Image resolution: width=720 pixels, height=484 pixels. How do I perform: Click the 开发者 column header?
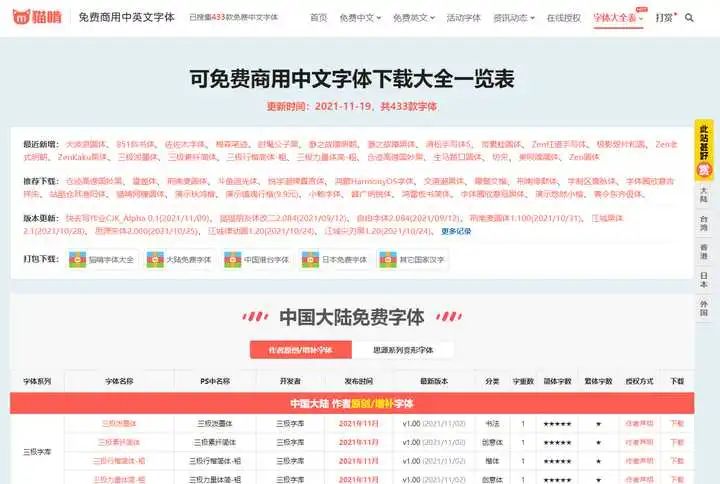coord(290,381)
